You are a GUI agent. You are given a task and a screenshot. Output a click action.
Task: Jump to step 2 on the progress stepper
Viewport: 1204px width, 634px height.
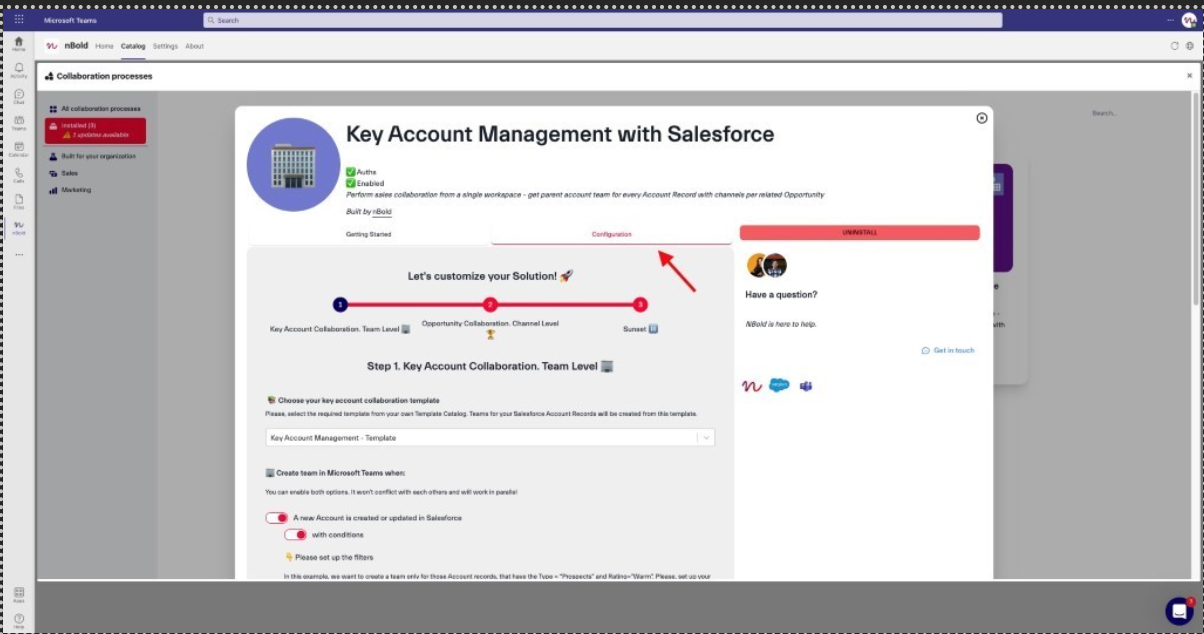point(490,305)
